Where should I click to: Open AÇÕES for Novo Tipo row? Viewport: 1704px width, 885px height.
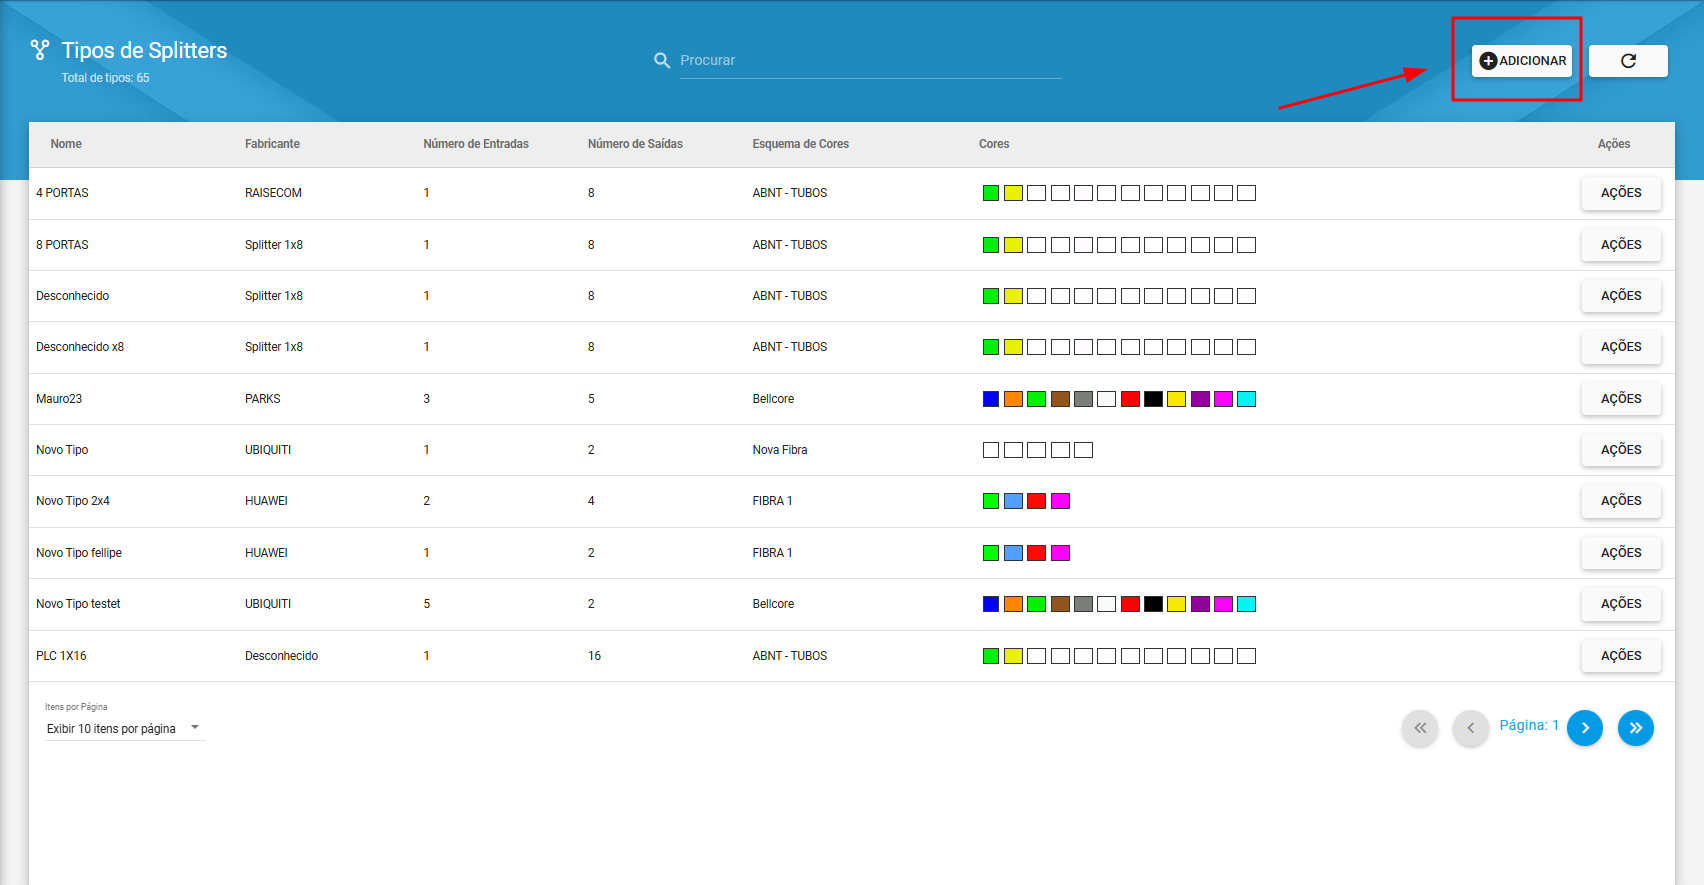tap(1621, 450)
